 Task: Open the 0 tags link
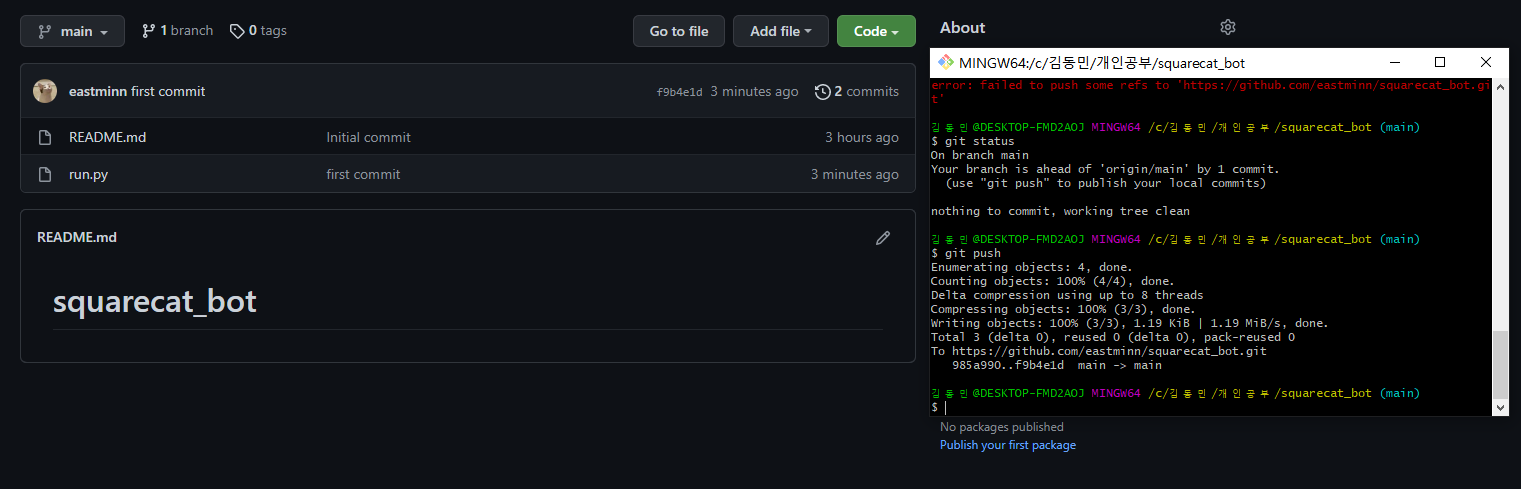pos(258,31)
